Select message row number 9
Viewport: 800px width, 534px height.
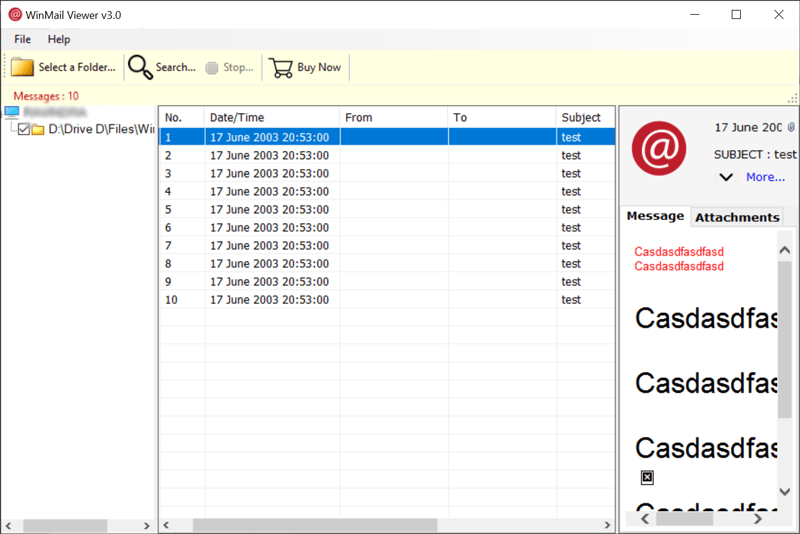(x=387, y=282)
